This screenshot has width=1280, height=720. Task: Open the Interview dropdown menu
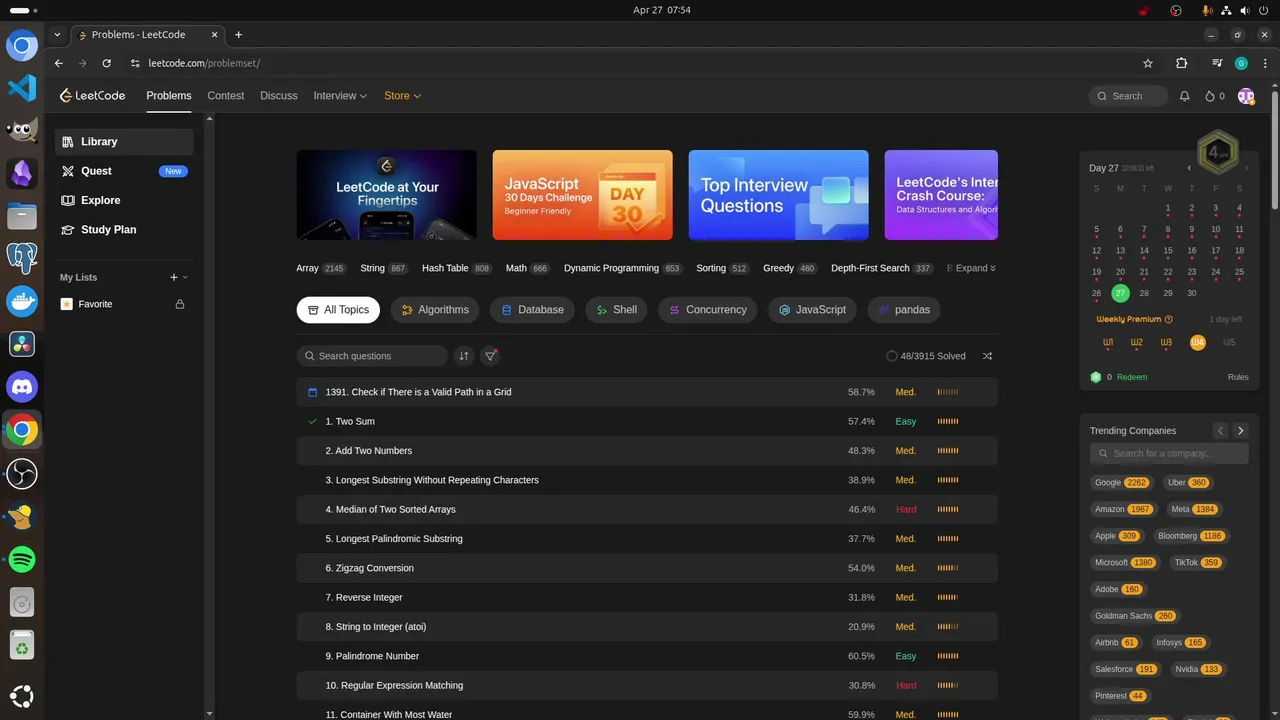(x=340, y=96)
